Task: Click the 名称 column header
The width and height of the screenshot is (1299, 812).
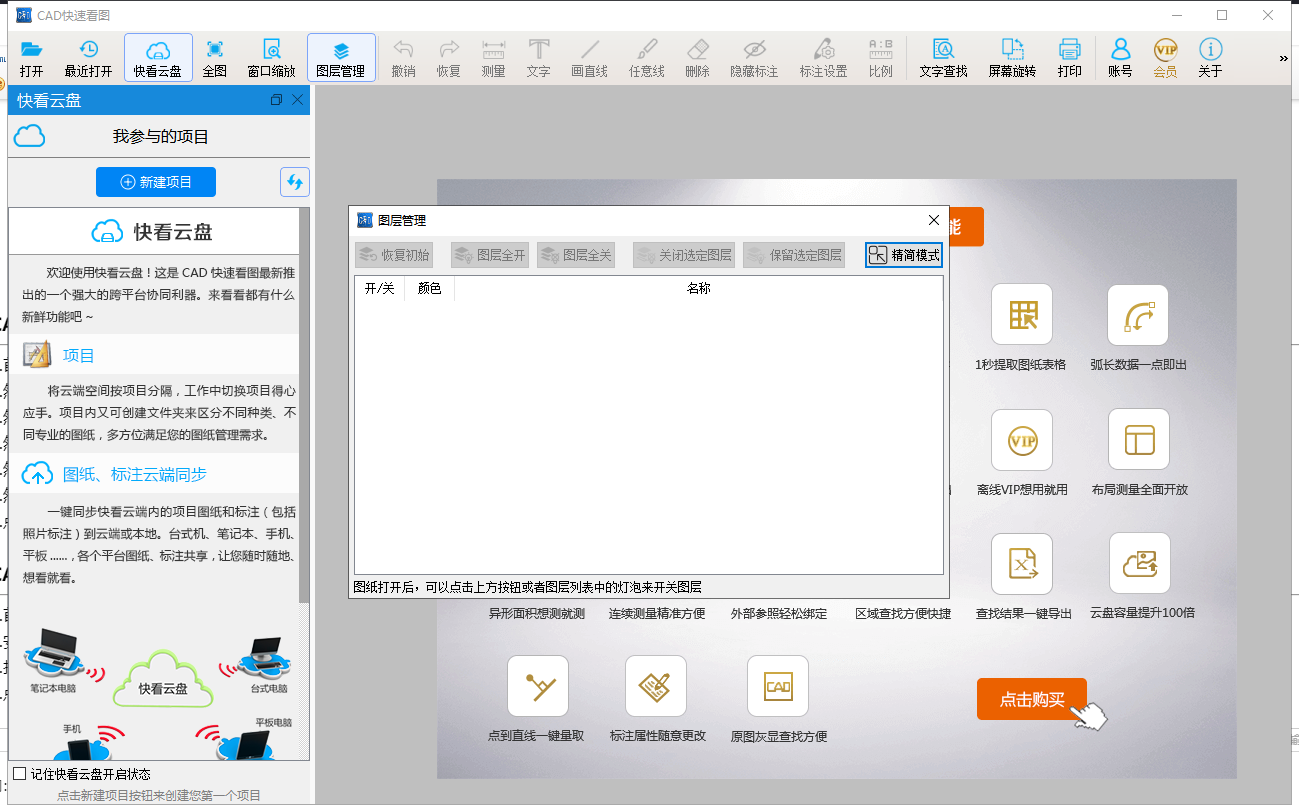Action: pos(698,289)
